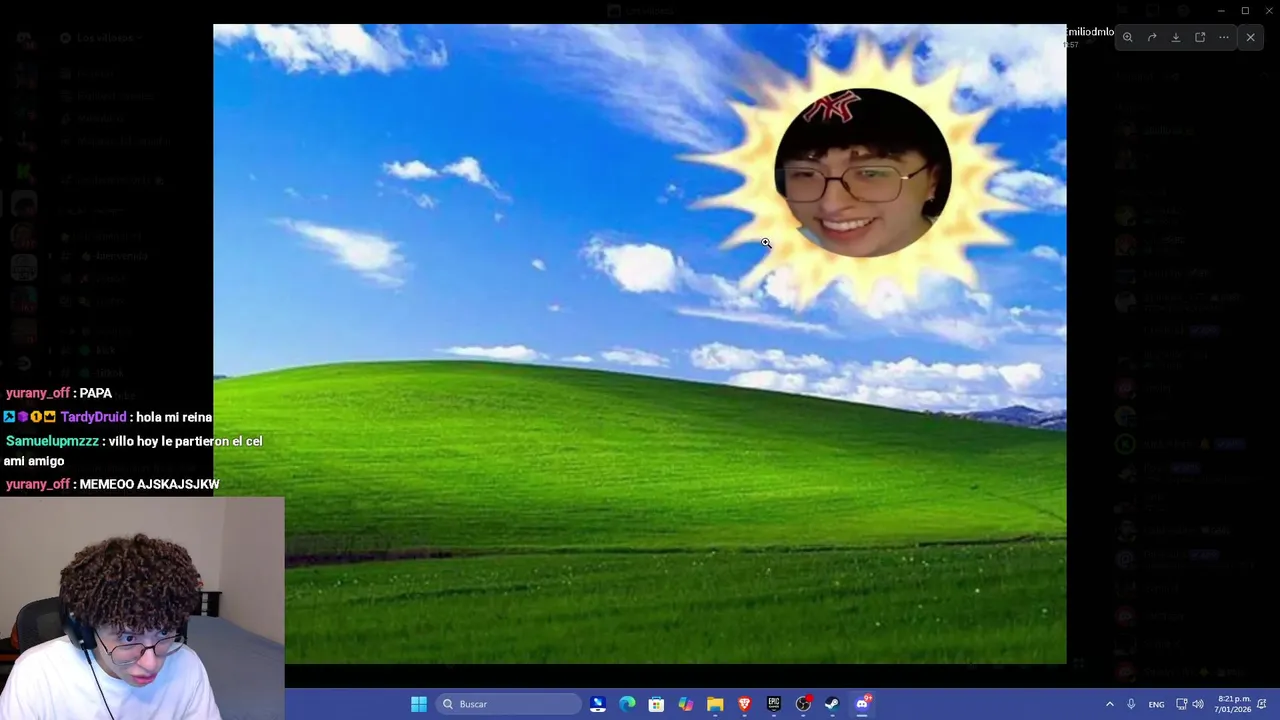Click the Emiliodmlo sender name
1280x720 pixels.
point(1090,32)
